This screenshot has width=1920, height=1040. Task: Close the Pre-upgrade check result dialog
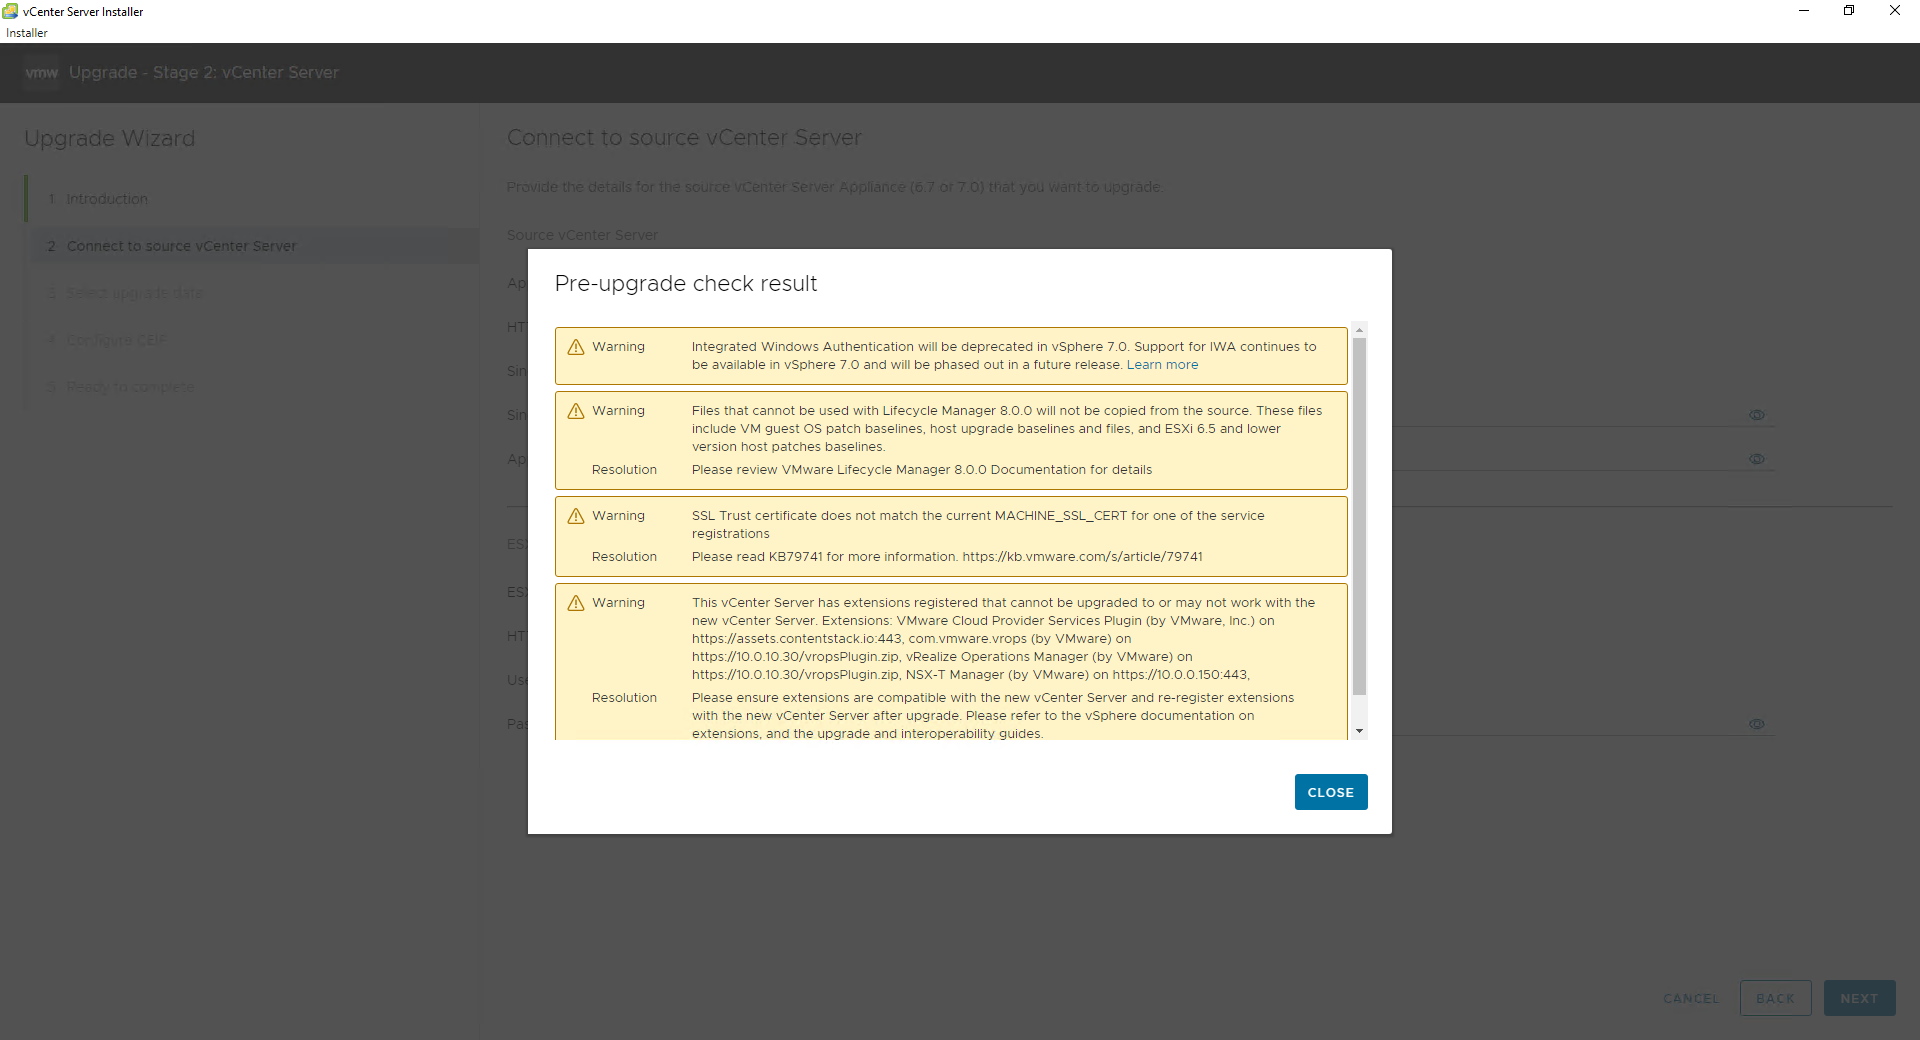pos(1330,792)
